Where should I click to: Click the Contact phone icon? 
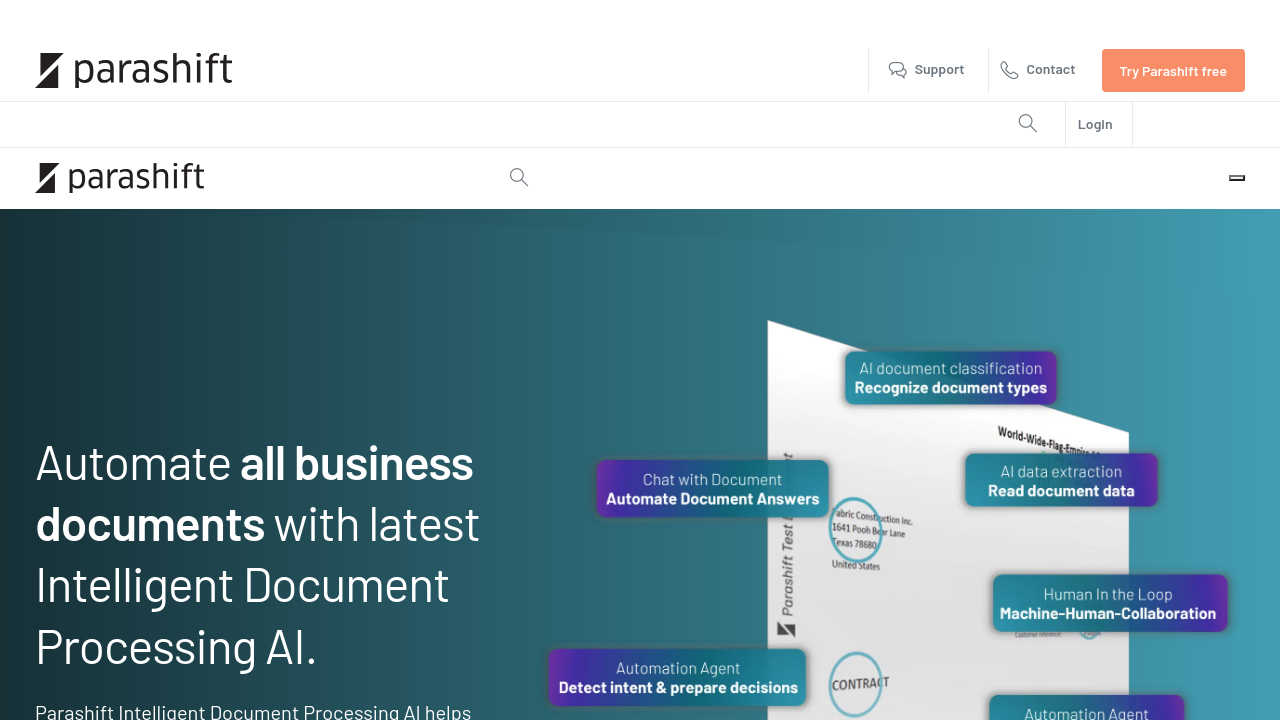coord(1010,70)
